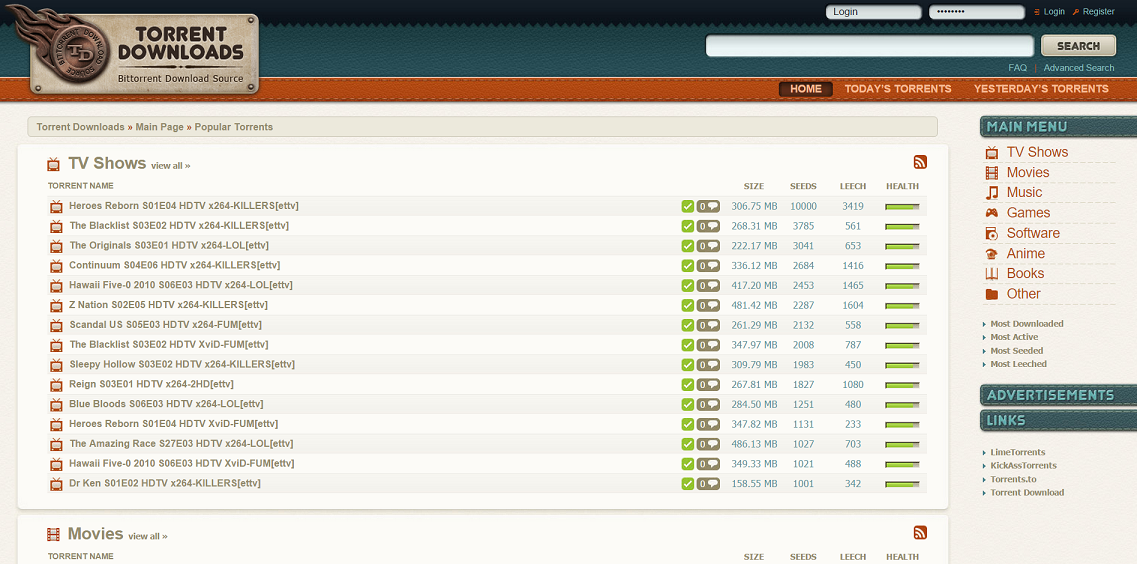This screenshot has height=564, width=1137.
Task: Click TV icon next to Dr Ken S01E02 row
Action: pyautogui.click(x=57, y=484)
